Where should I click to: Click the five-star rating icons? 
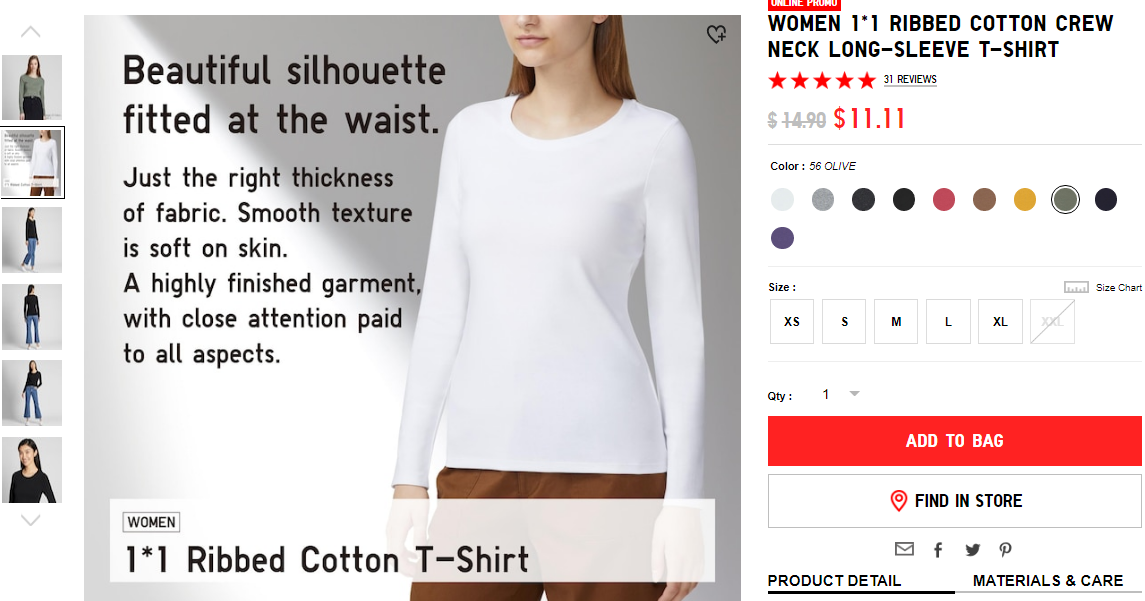point(822,80)
